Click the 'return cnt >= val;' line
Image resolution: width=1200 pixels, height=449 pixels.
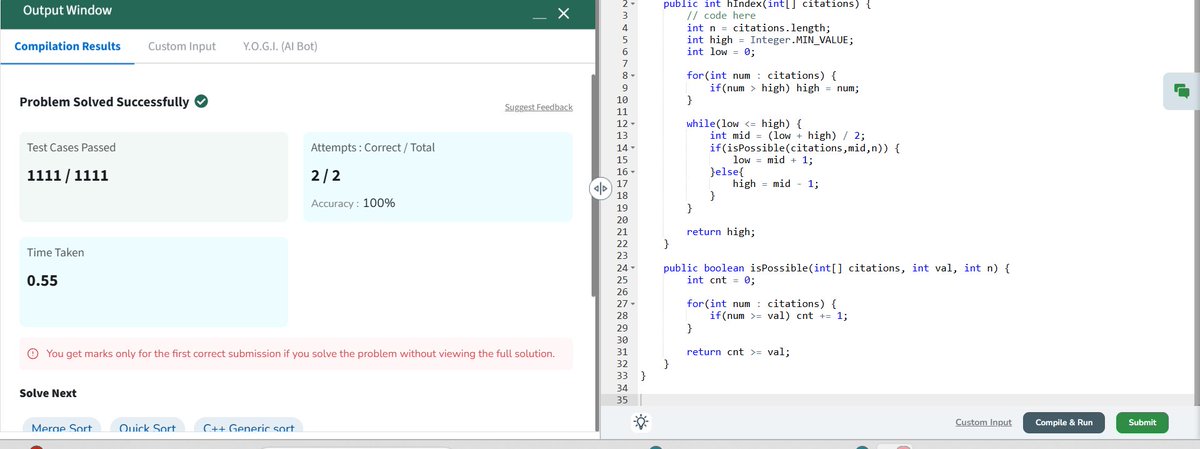tap(738, 352)
